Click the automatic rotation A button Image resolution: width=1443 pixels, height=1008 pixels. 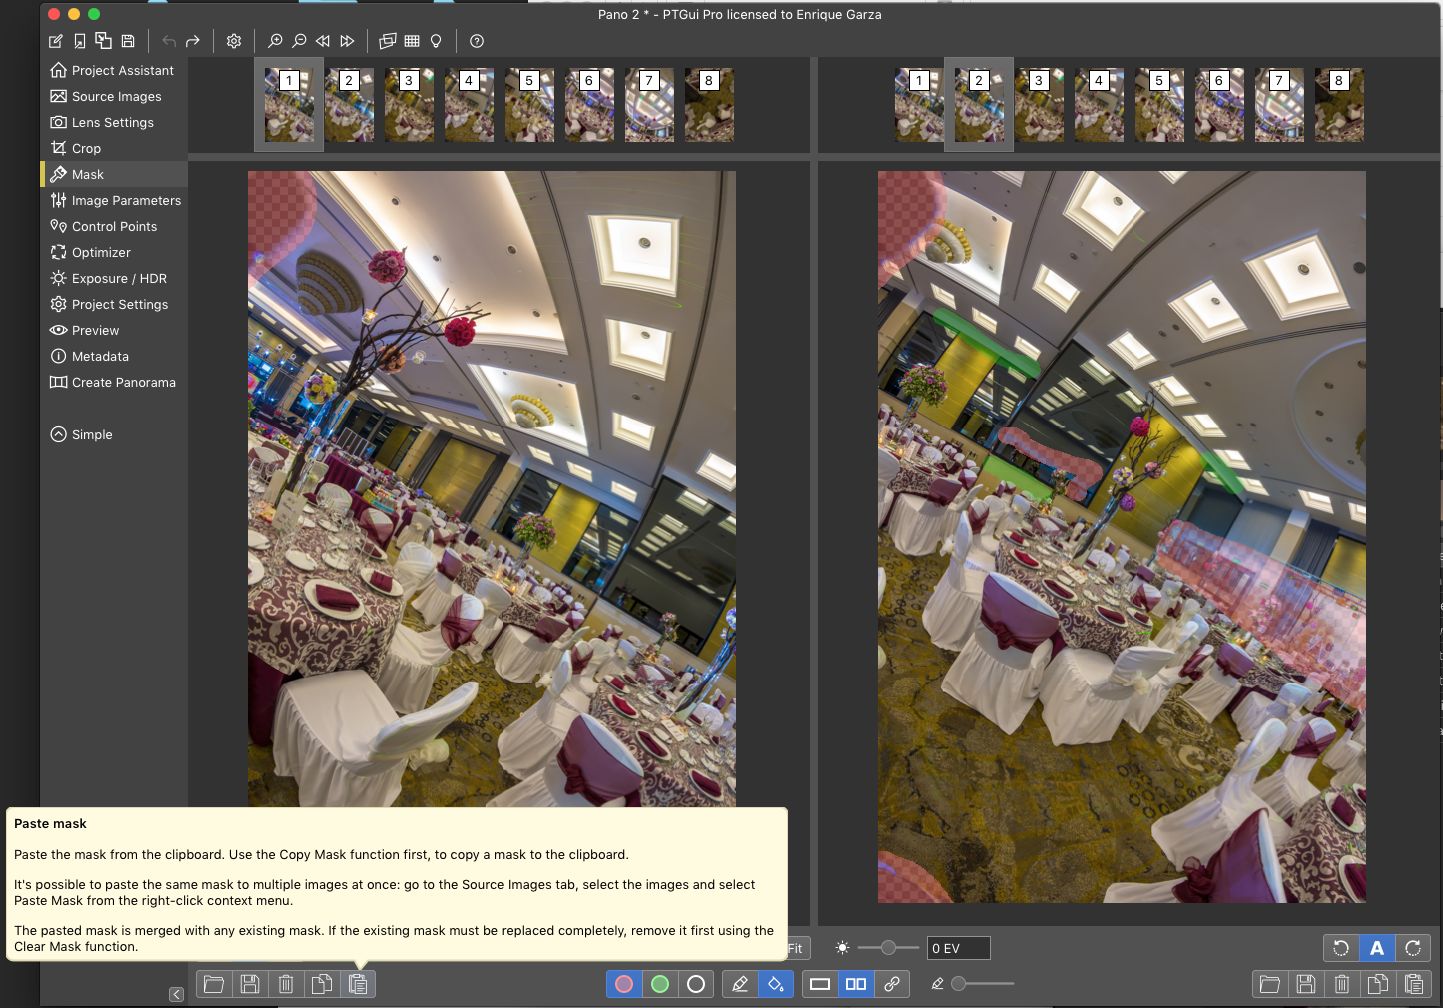(1377, 948)
